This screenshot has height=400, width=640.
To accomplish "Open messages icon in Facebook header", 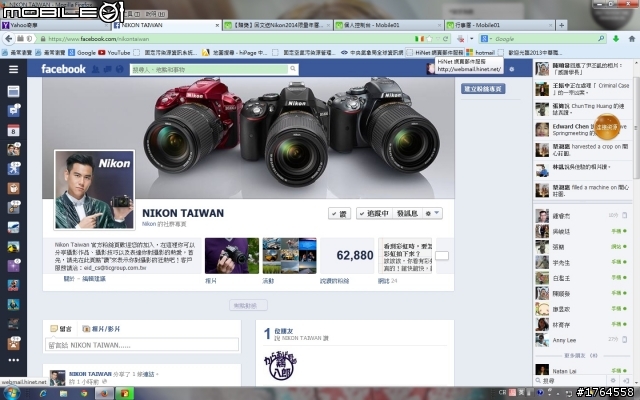I will coord(107,69).
